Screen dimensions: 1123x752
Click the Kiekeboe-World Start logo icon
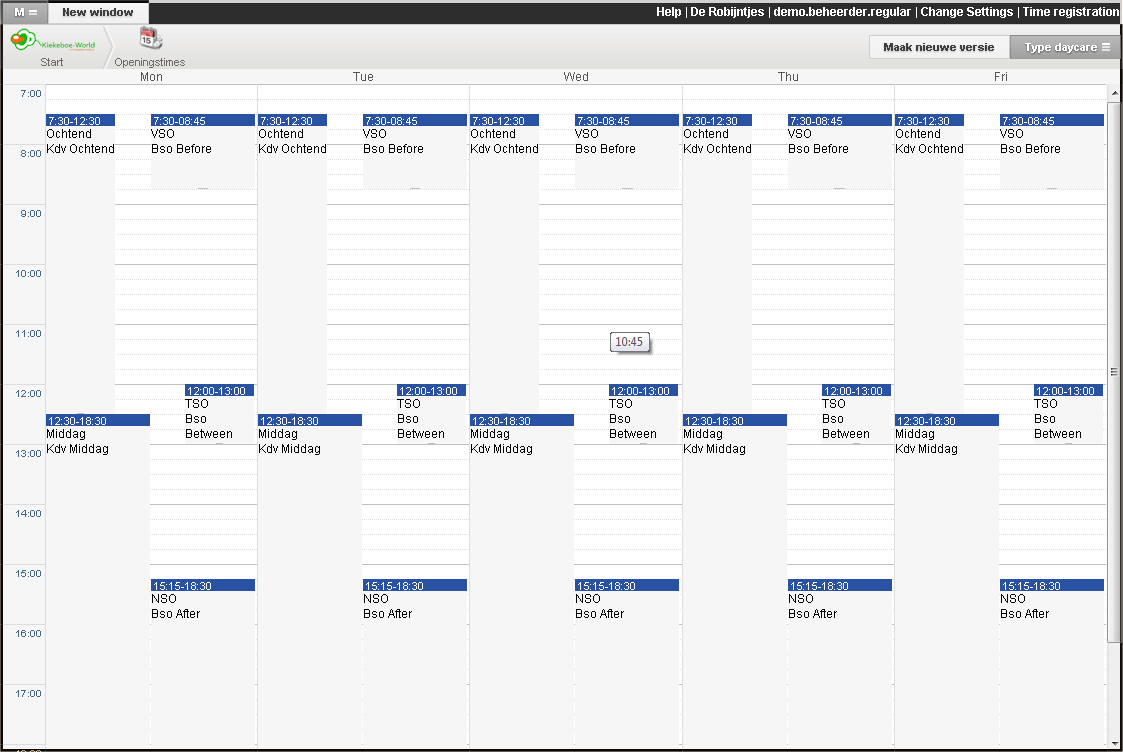[52, 42]
